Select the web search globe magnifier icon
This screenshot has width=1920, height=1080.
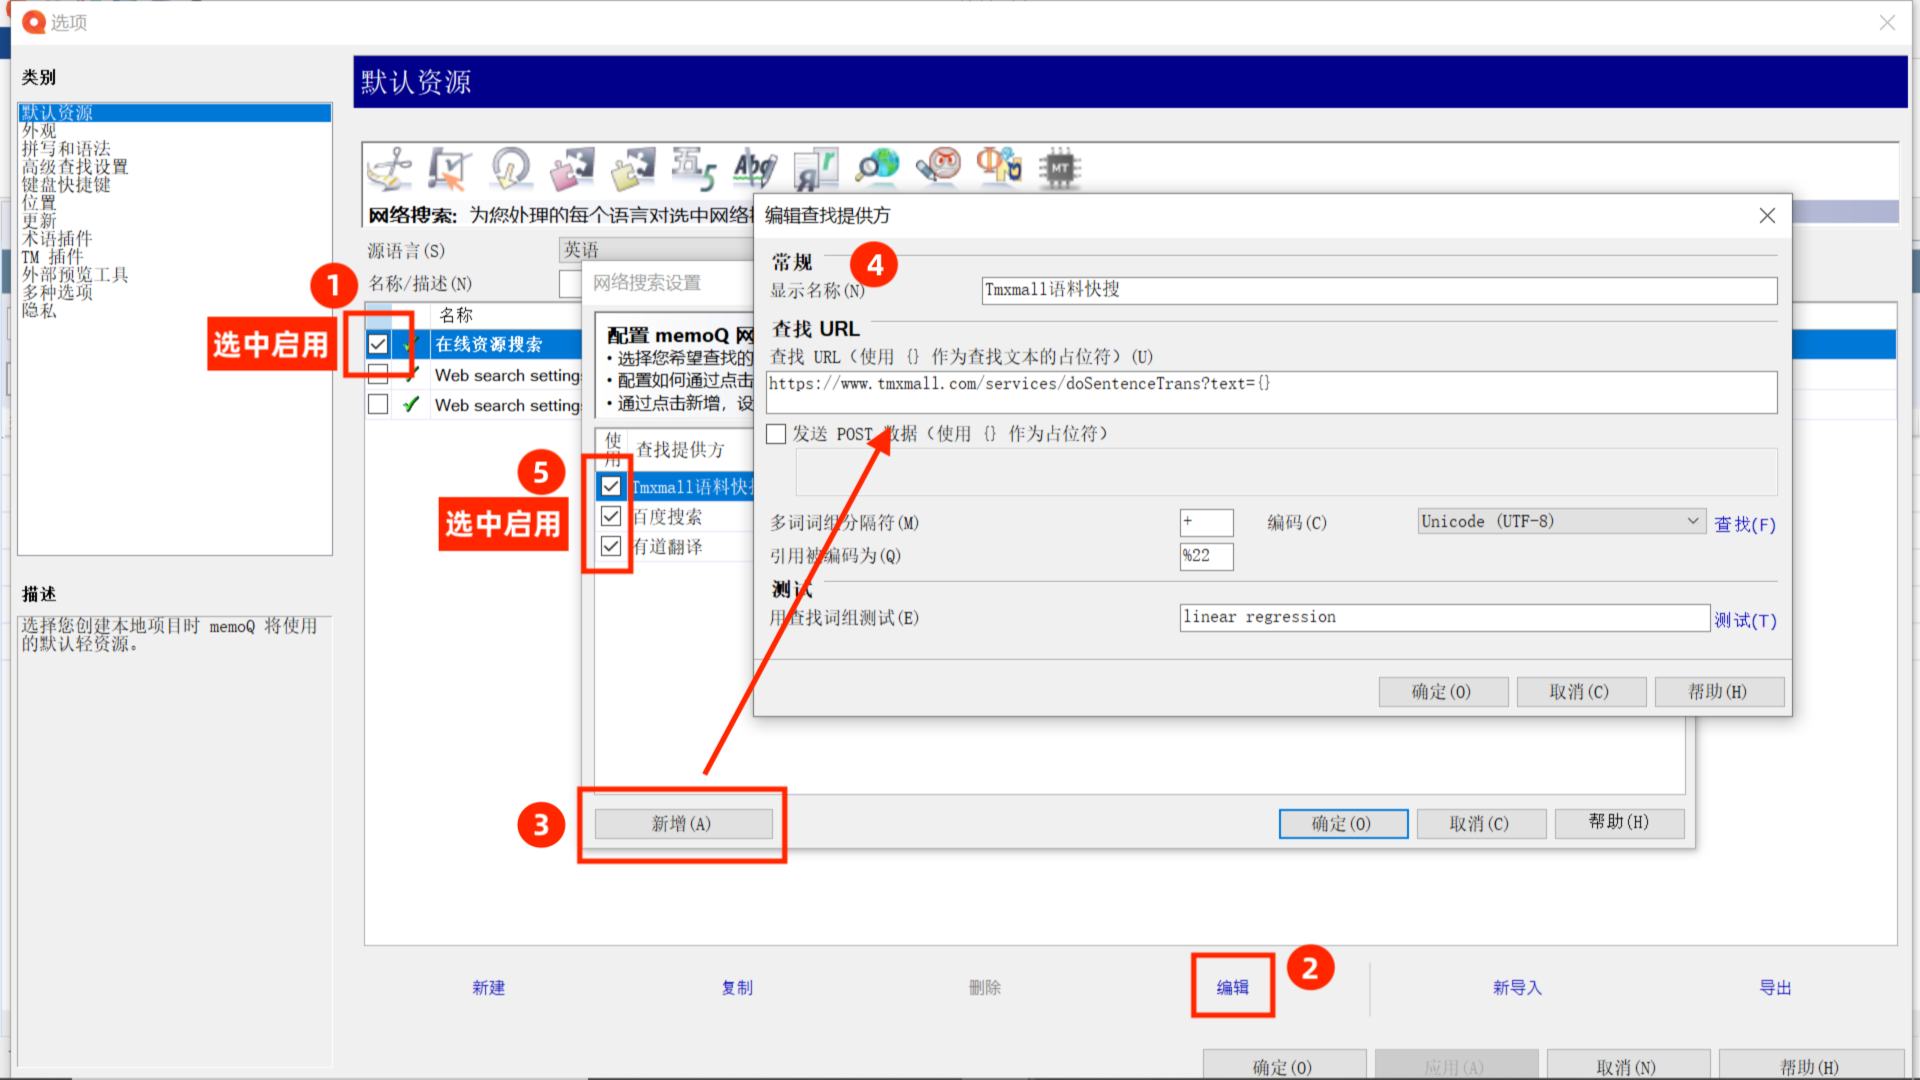(x=877, y=168)
